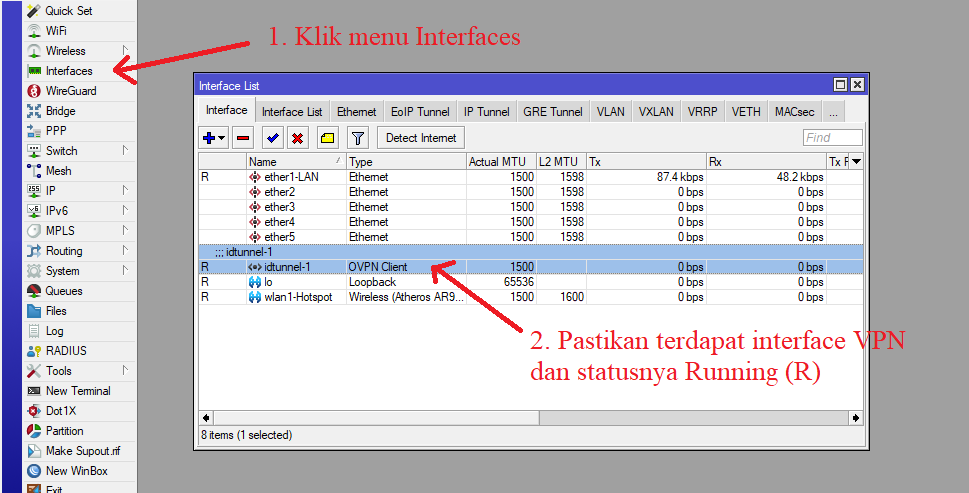Sort by the Name column header
Viewport: 969px width, 493px height.
[x=296, y=162]
